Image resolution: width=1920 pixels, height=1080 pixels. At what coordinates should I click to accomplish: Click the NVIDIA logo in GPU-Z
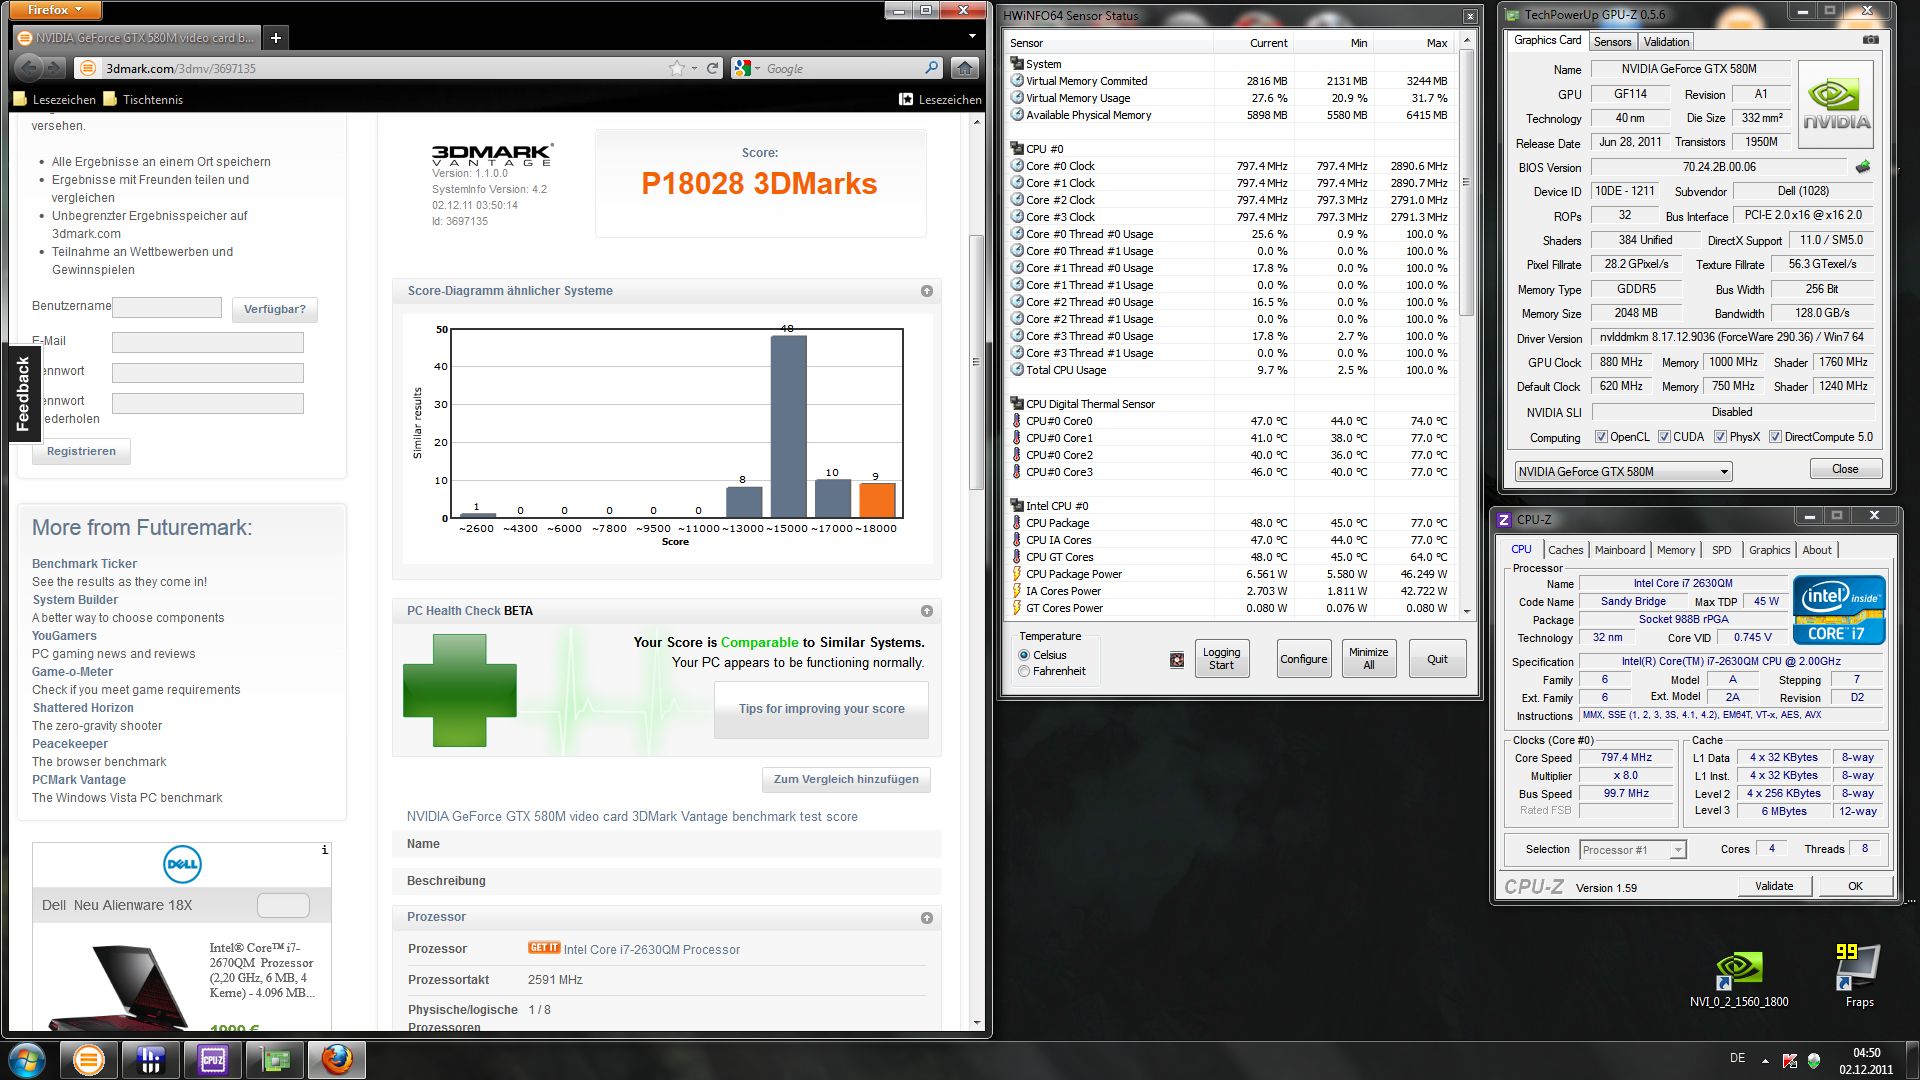tap(1836, 105)
